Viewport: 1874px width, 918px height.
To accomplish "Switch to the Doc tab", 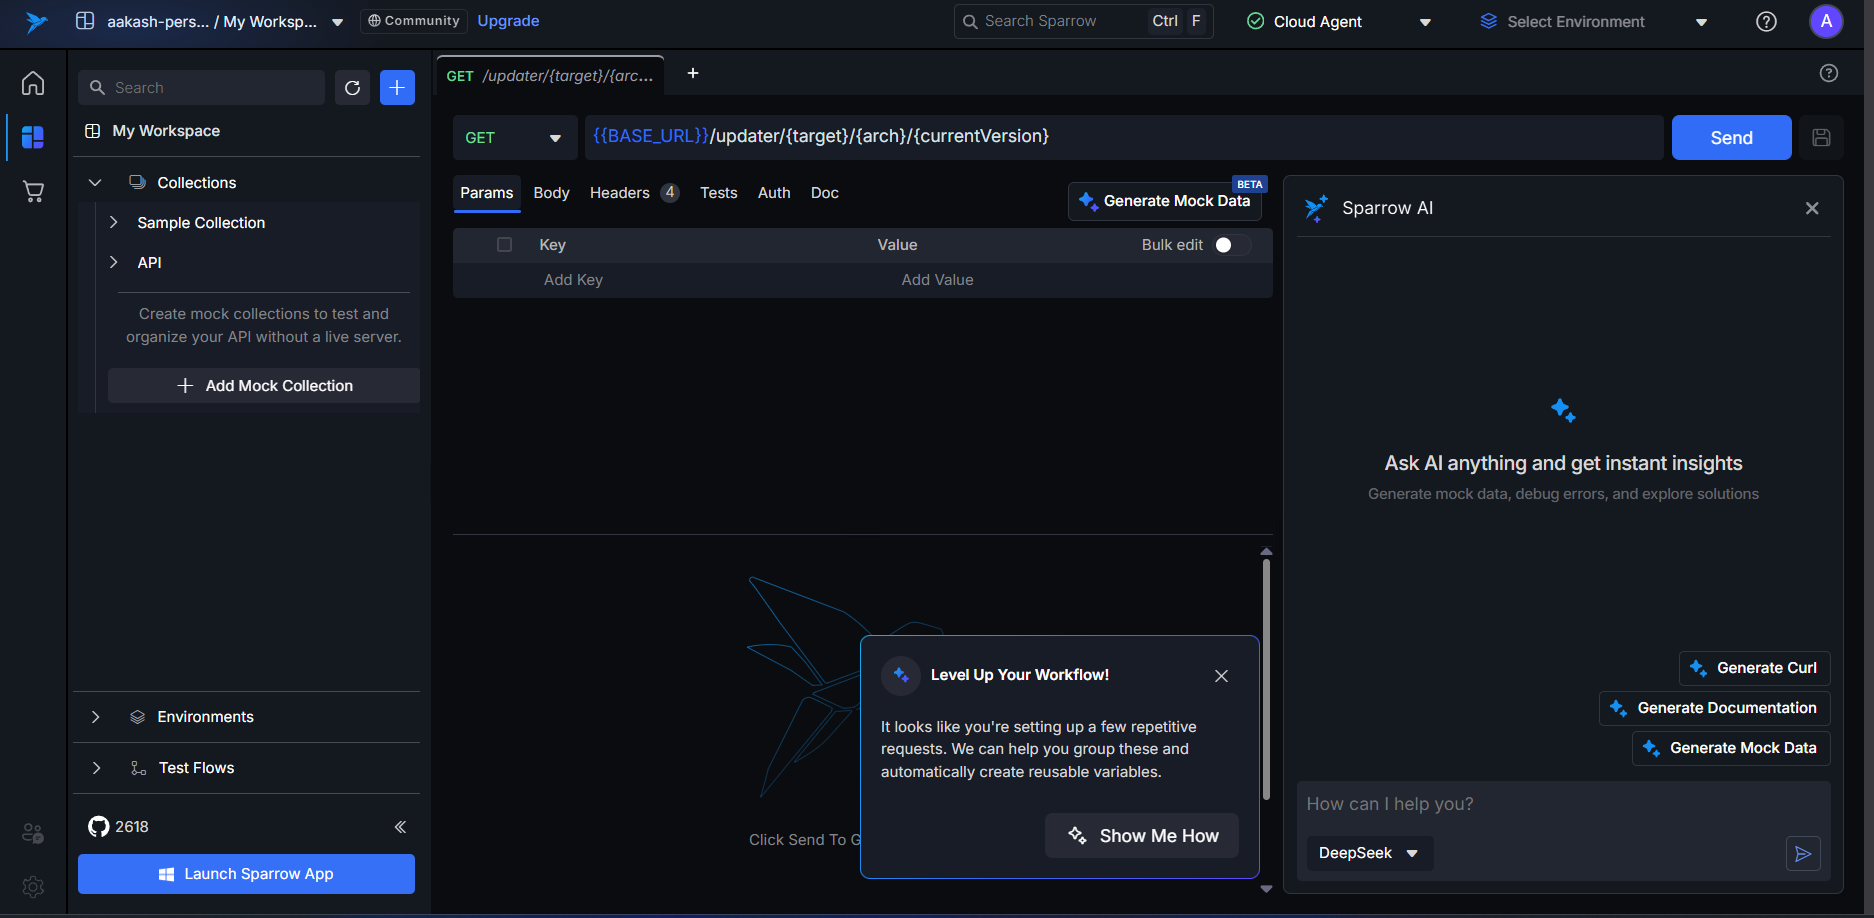I will click(824, 193).
